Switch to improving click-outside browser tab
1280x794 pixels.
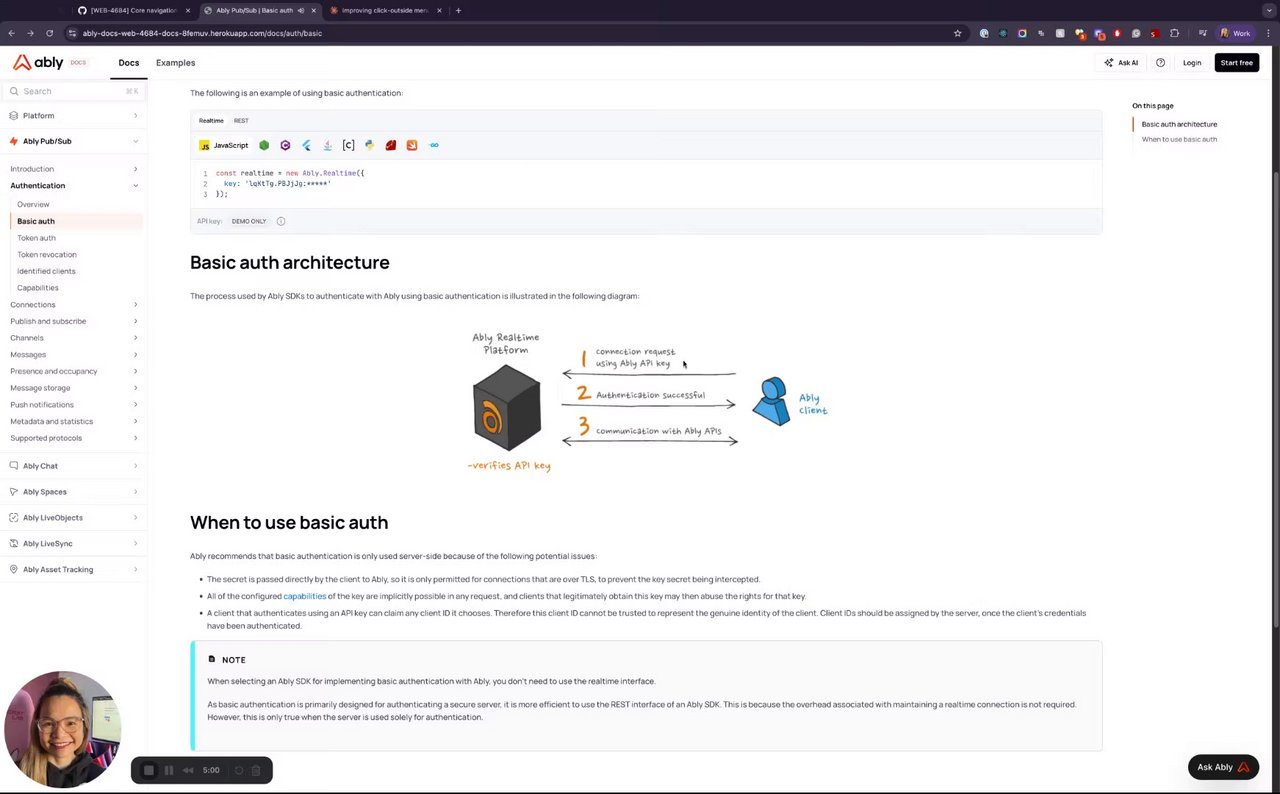pos(384,10)
